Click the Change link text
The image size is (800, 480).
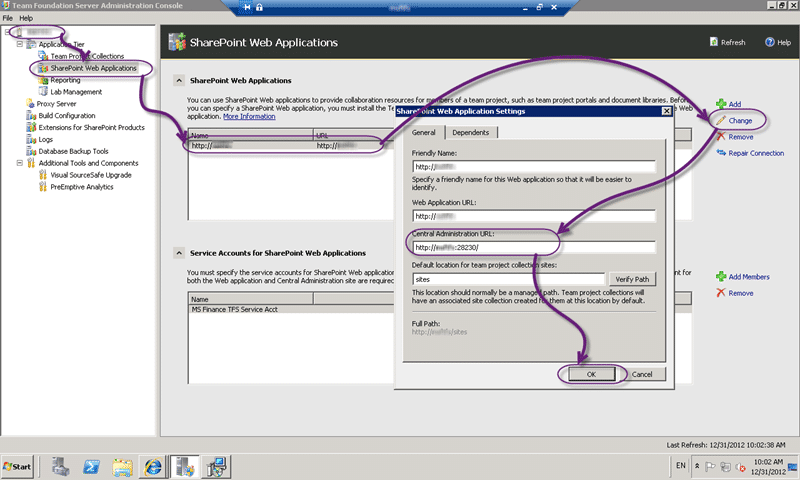tap(740, 121)
